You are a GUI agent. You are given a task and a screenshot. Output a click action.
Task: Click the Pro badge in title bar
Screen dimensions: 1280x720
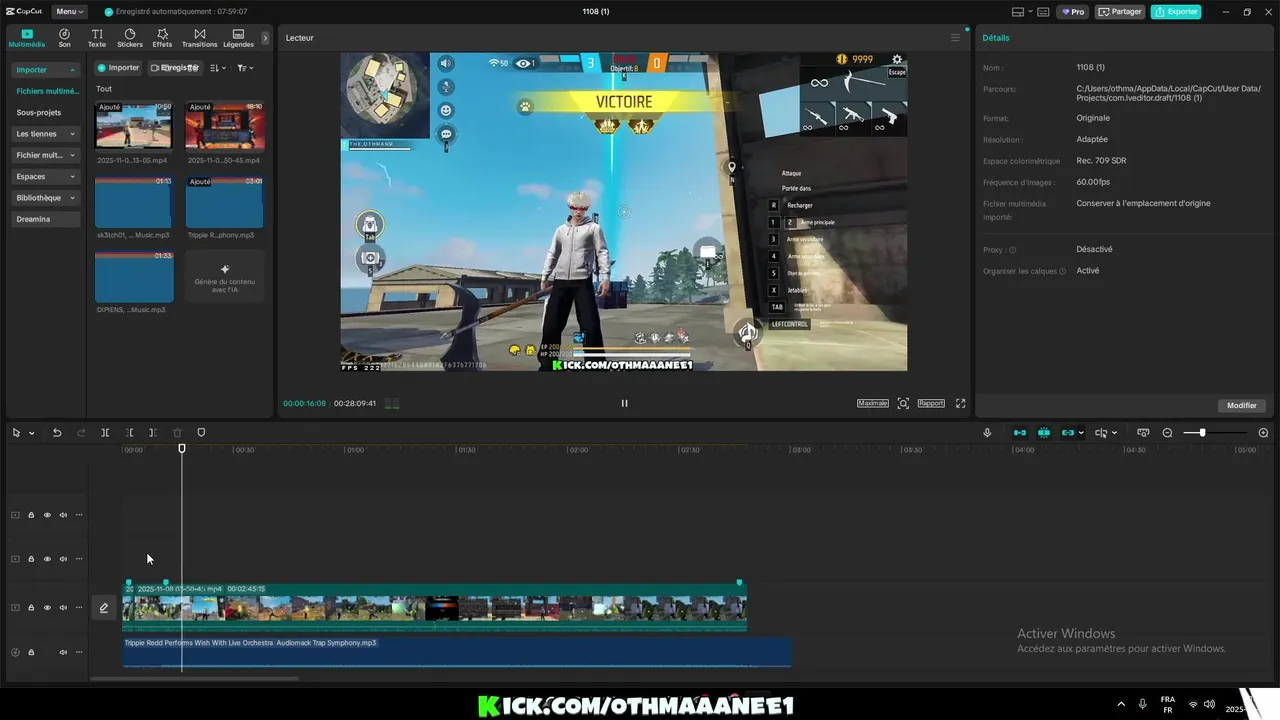[1074, 12]
